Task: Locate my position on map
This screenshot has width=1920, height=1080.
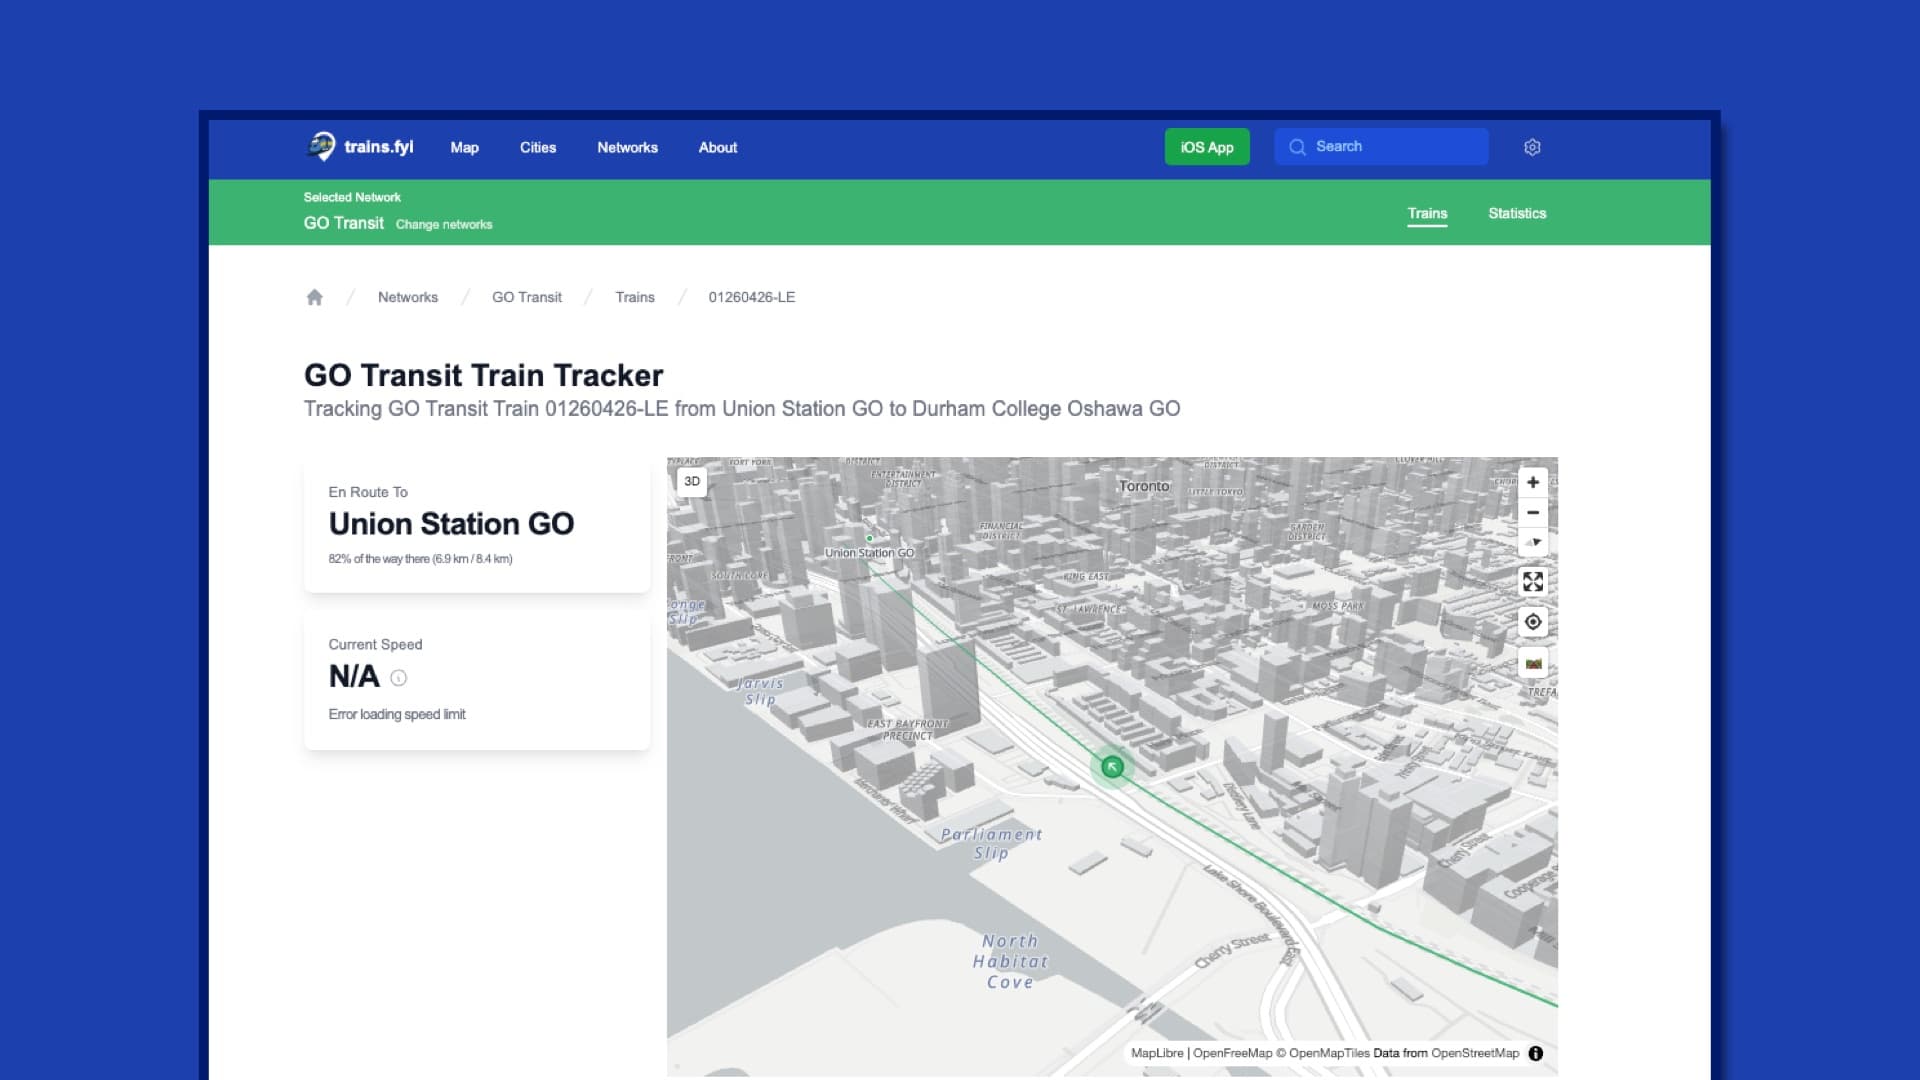Action: pos(1532,622)
